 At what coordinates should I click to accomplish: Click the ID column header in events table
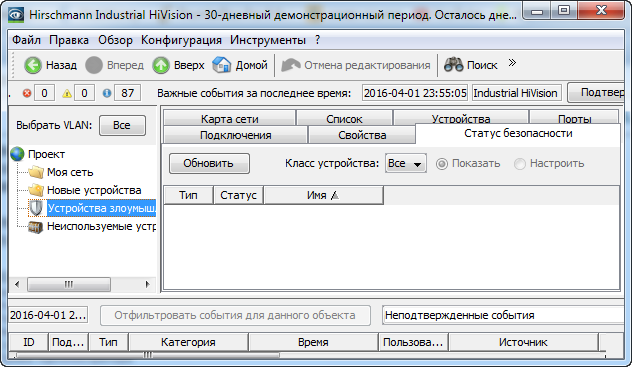(28, 342)
